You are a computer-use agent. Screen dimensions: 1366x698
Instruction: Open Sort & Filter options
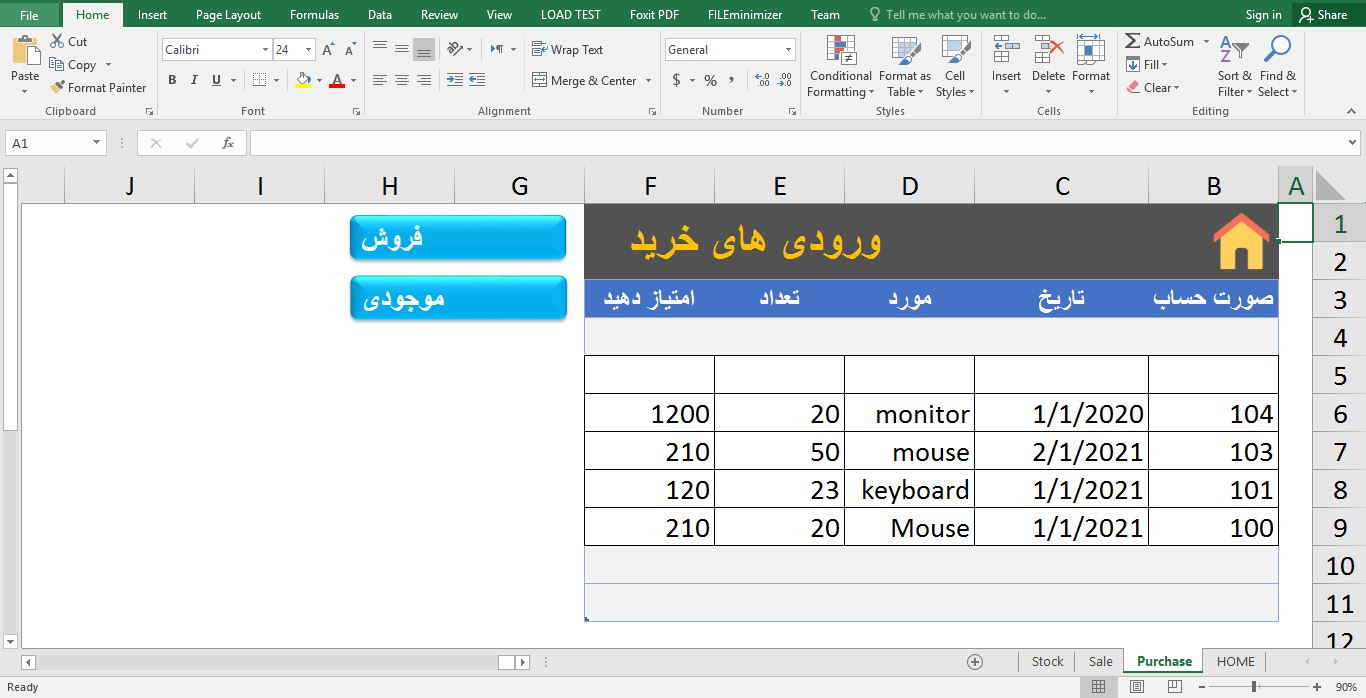click(1235, 67)
